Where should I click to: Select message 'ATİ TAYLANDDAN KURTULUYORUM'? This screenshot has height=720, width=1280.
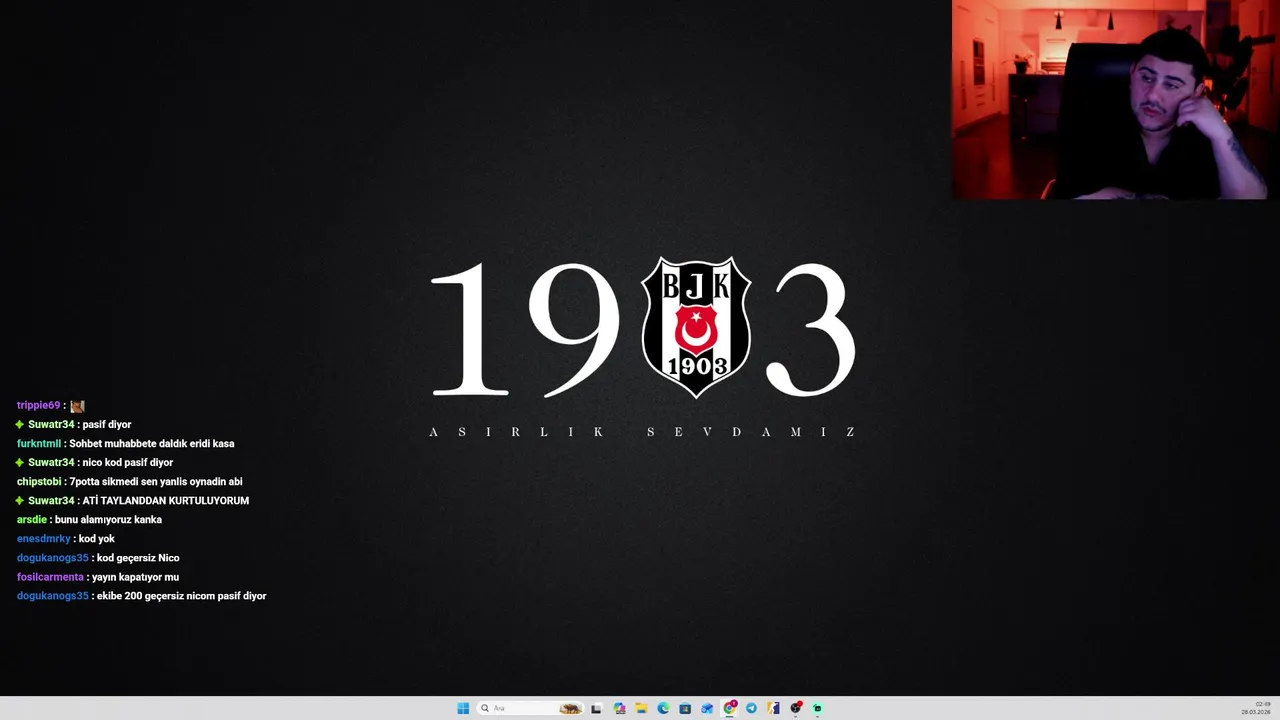tap(166, 500)
